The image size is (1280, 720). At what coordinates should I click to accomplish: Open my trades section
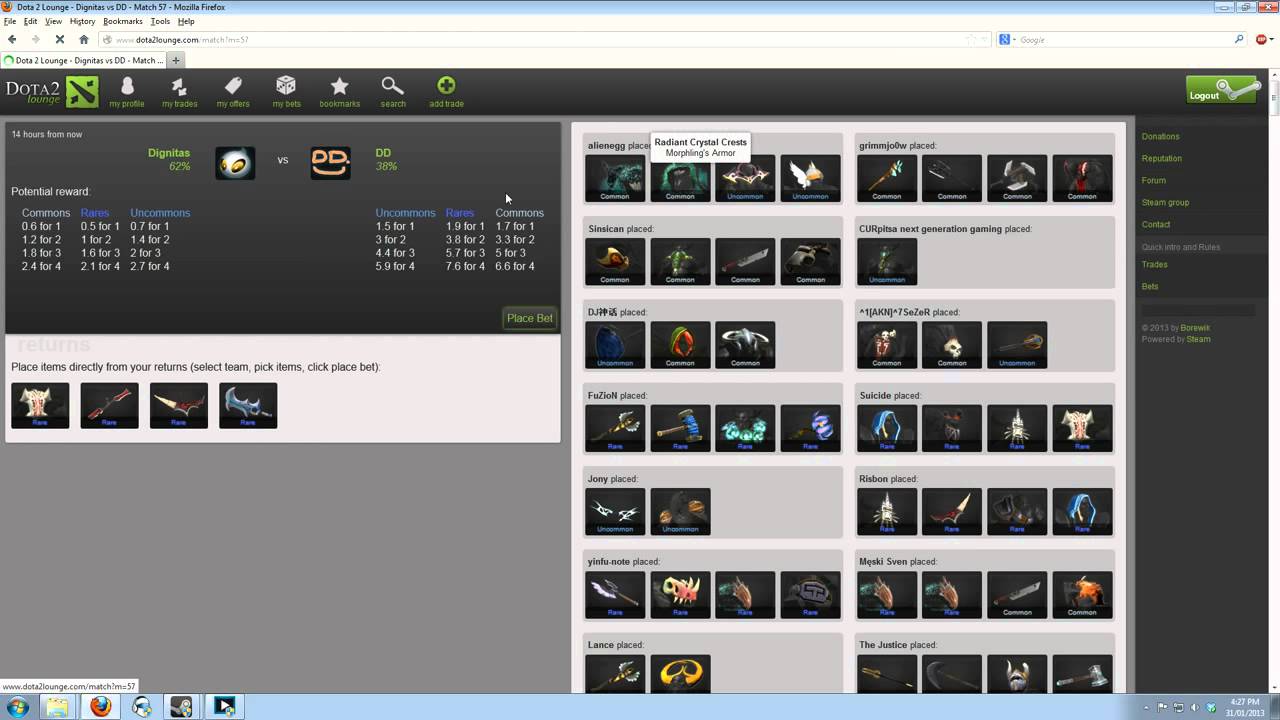point(180,92)
